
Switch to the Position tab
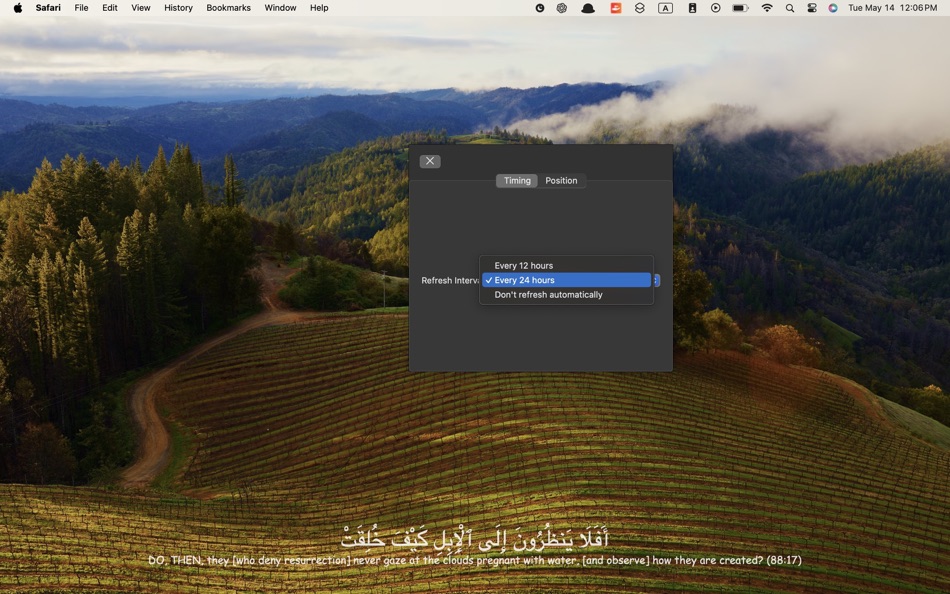coord(561,181)
